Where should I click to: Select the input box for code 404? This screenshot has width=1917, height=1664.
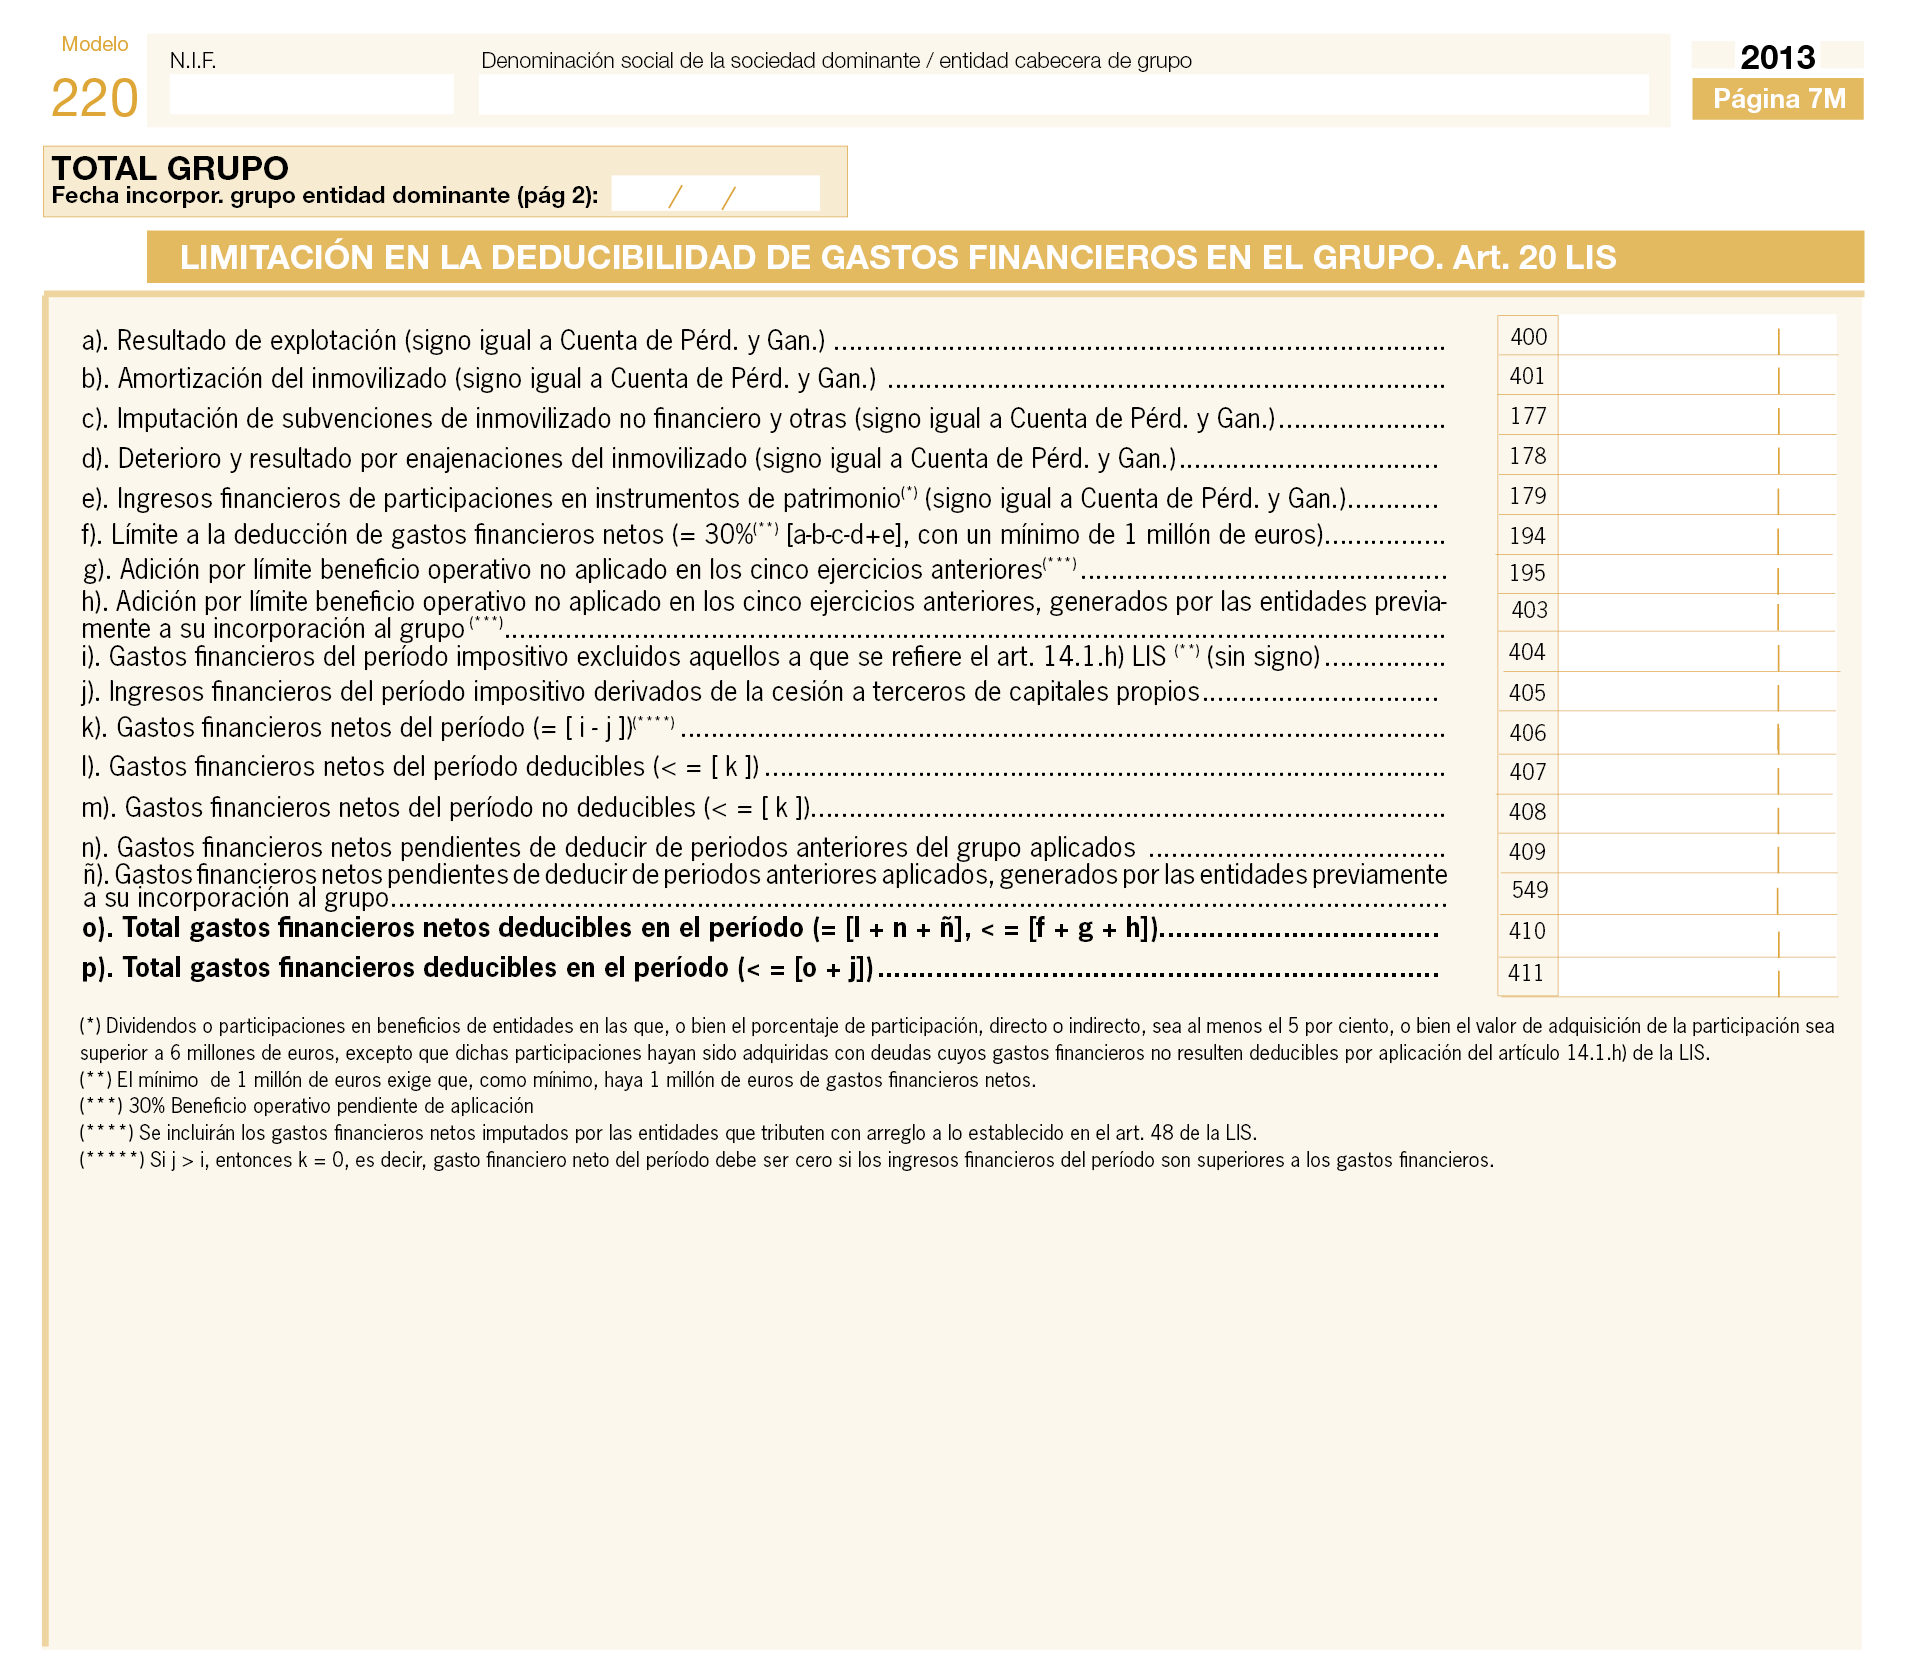[x=1697, y=651]
